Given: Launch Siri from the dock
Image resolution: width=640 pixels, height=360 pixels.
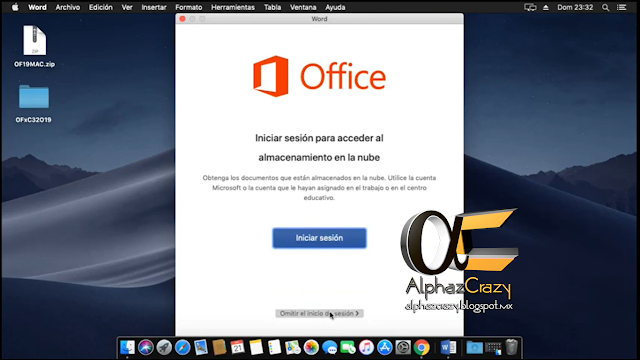Looking at the screenshot, I should point(146,347).
